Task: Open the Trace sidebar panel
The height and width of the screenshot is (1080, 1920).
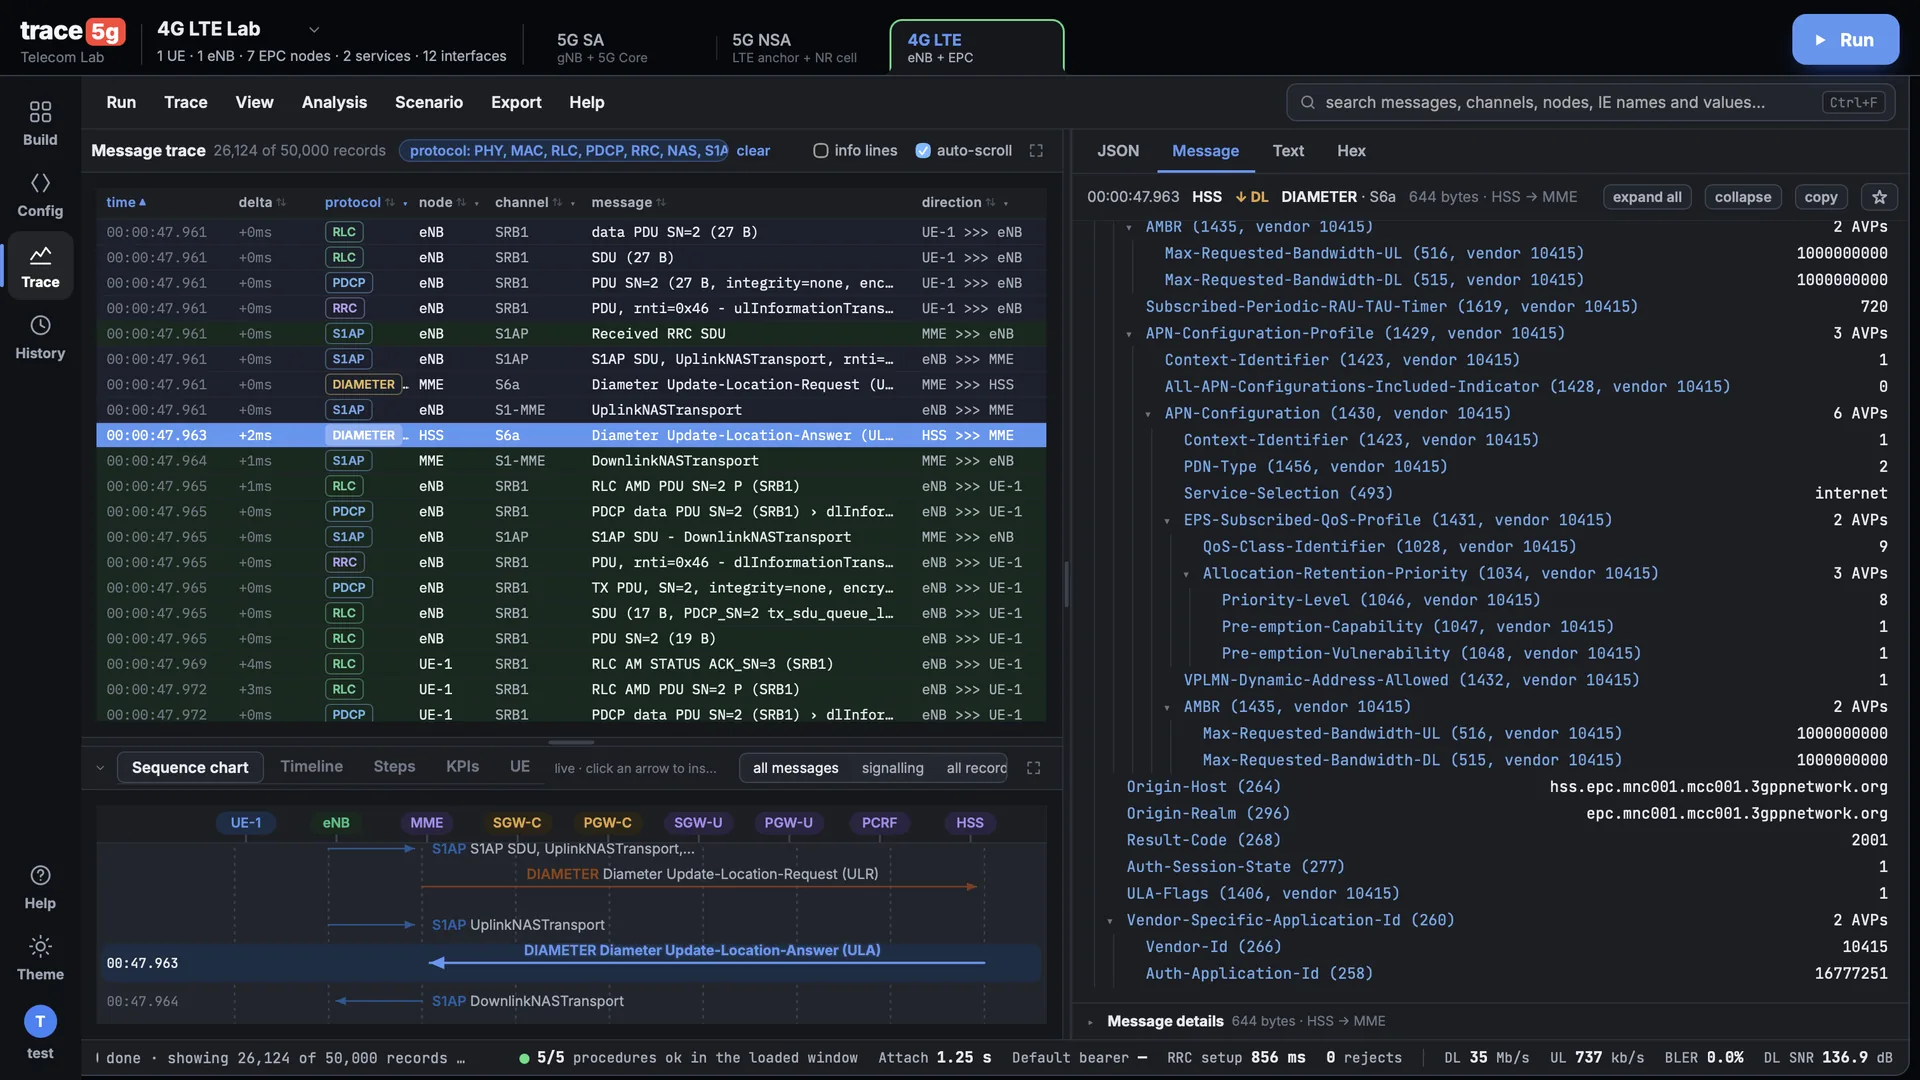Action: point(40,266)
